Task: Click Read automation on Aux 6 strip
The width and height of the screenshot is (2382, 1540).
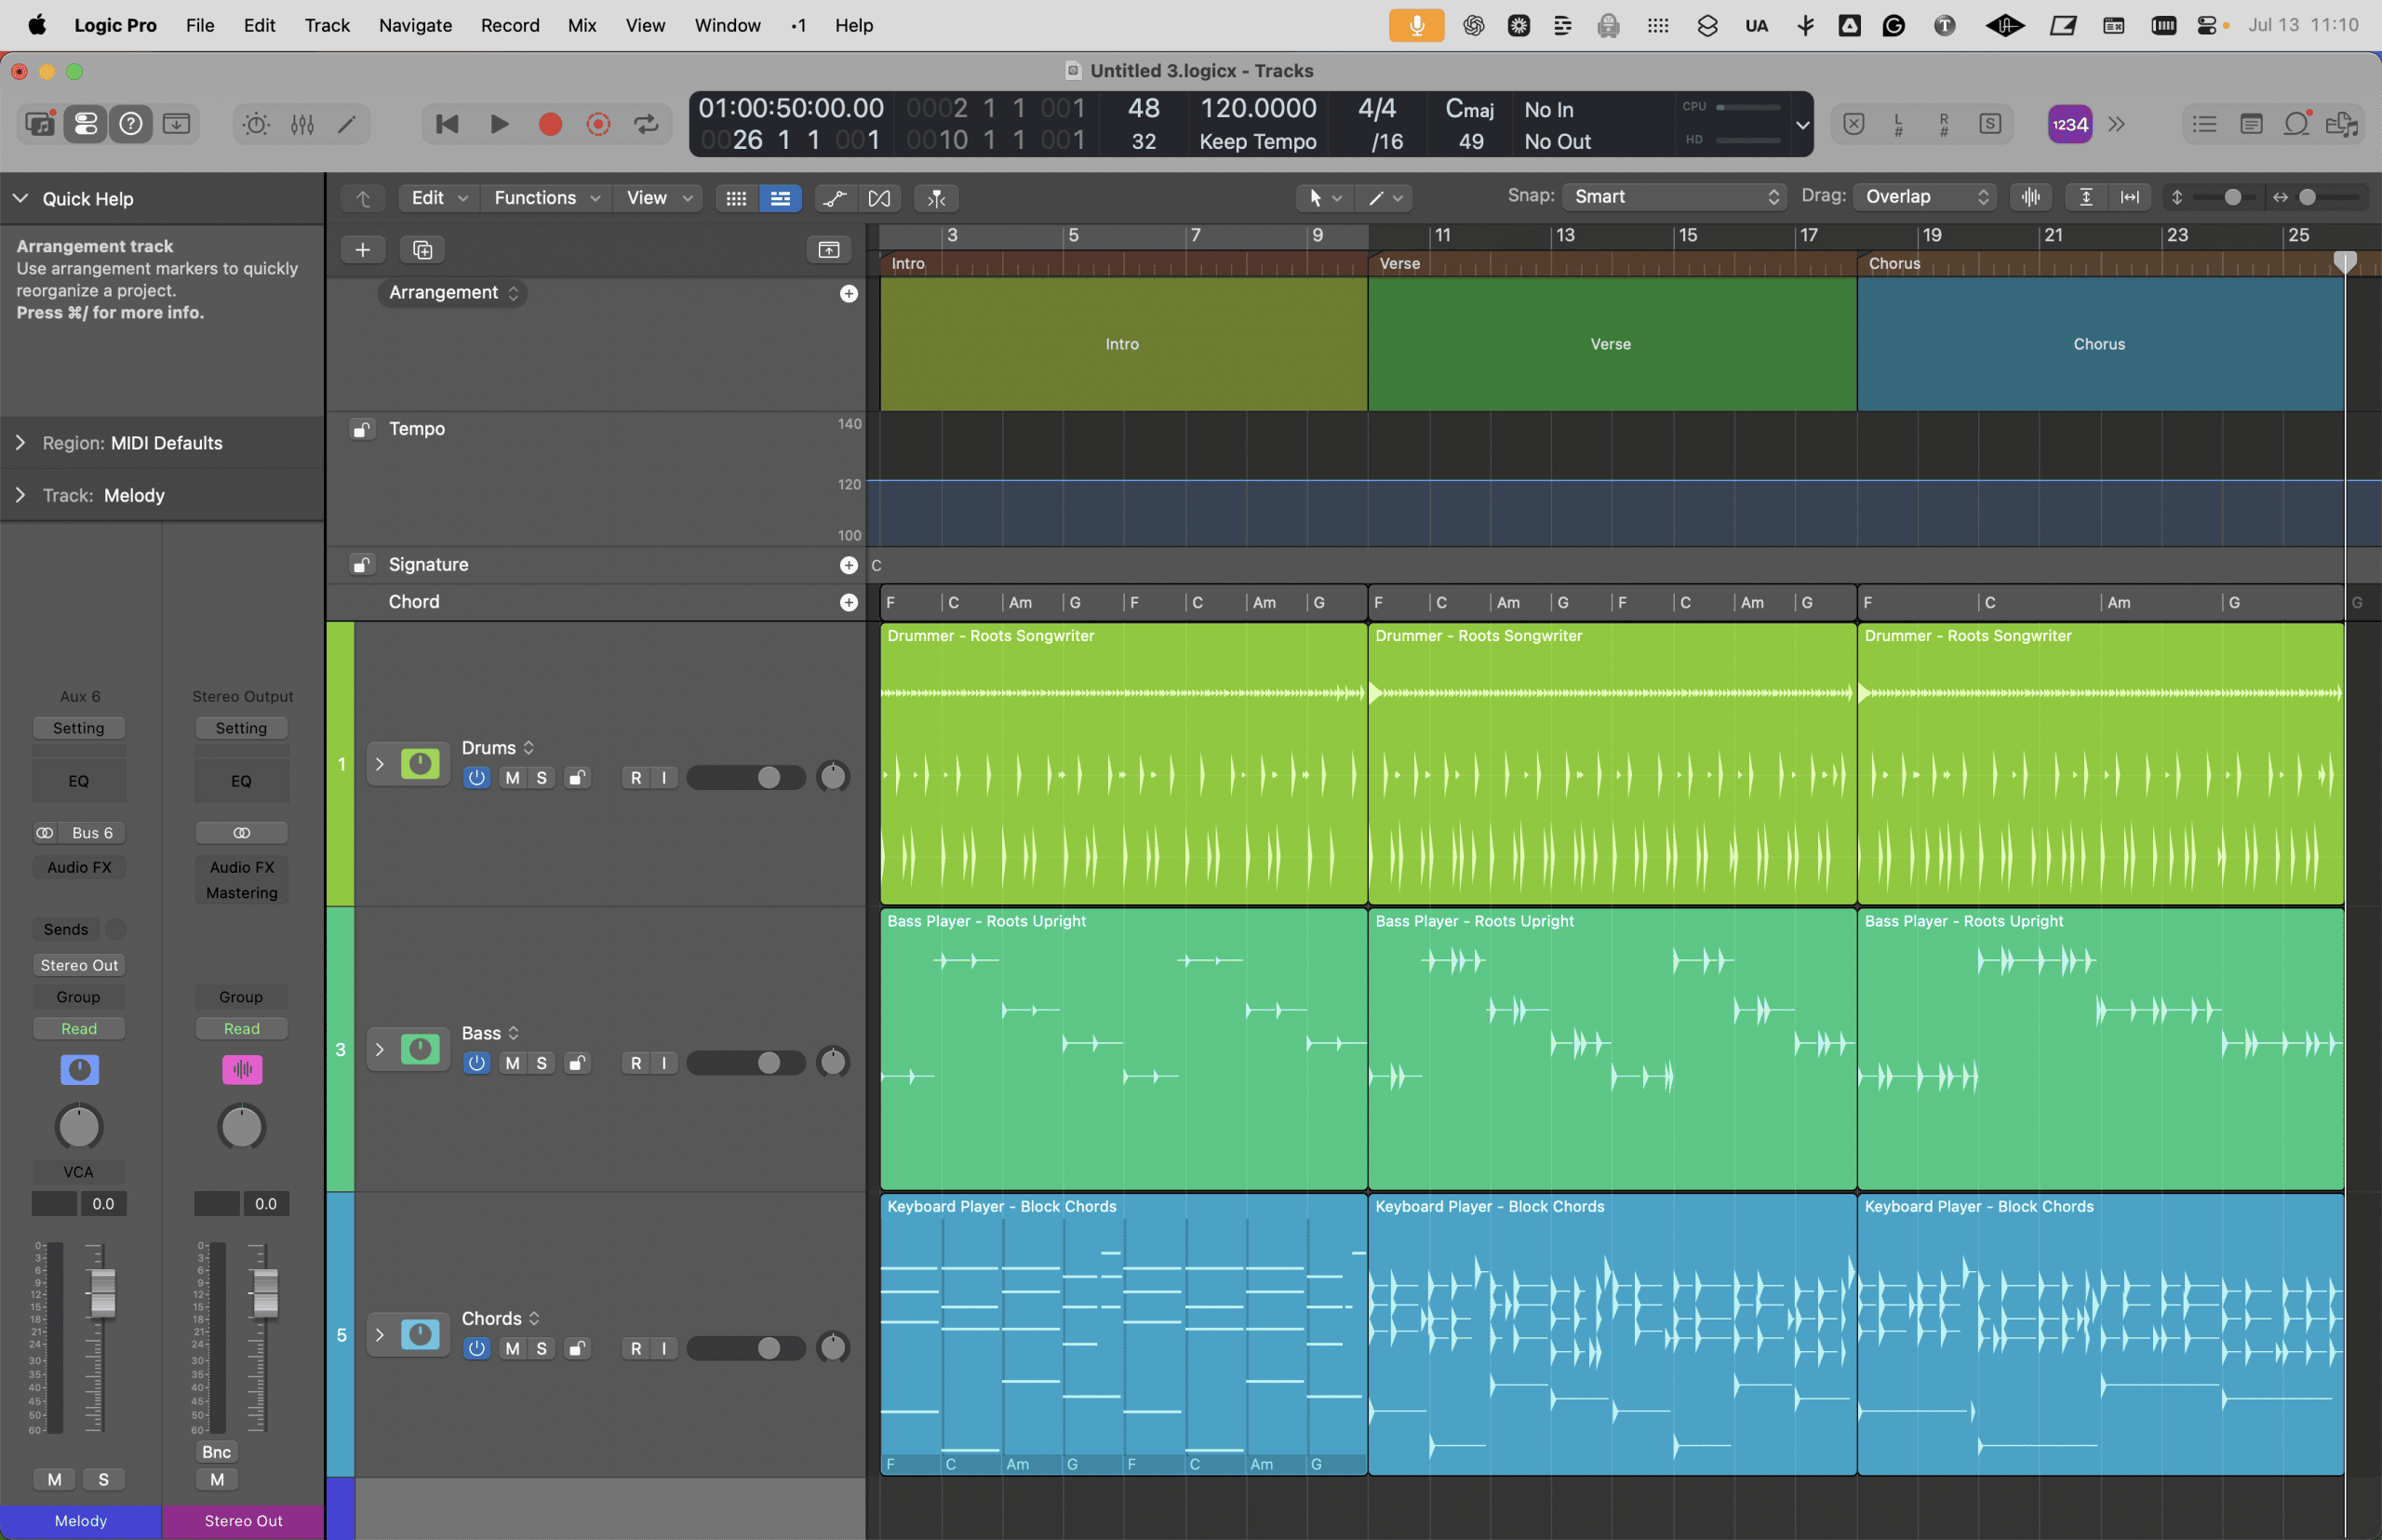Action: pos(79,1029)
